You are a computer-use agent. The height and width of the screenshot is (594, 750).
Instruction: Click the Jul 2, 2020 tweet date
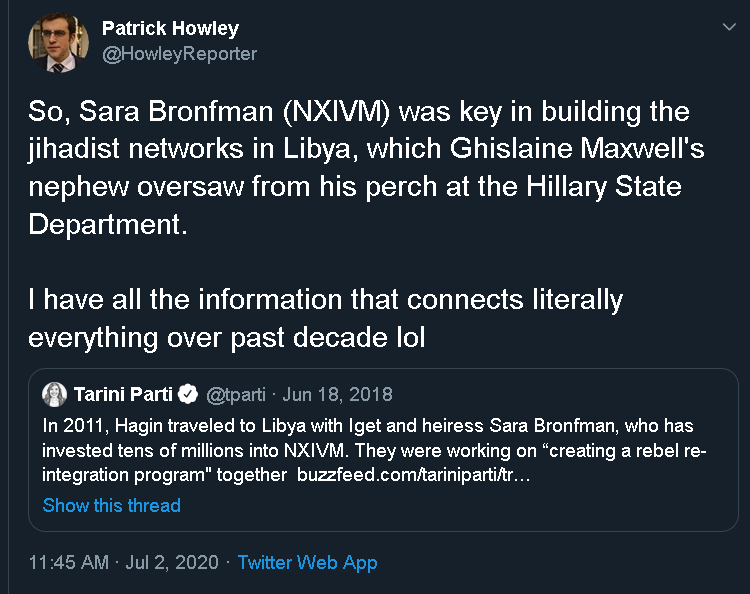171,563
